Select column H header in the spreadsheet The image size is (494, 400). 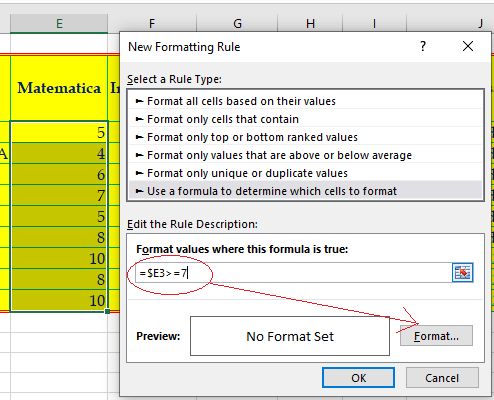pos(310,24)
